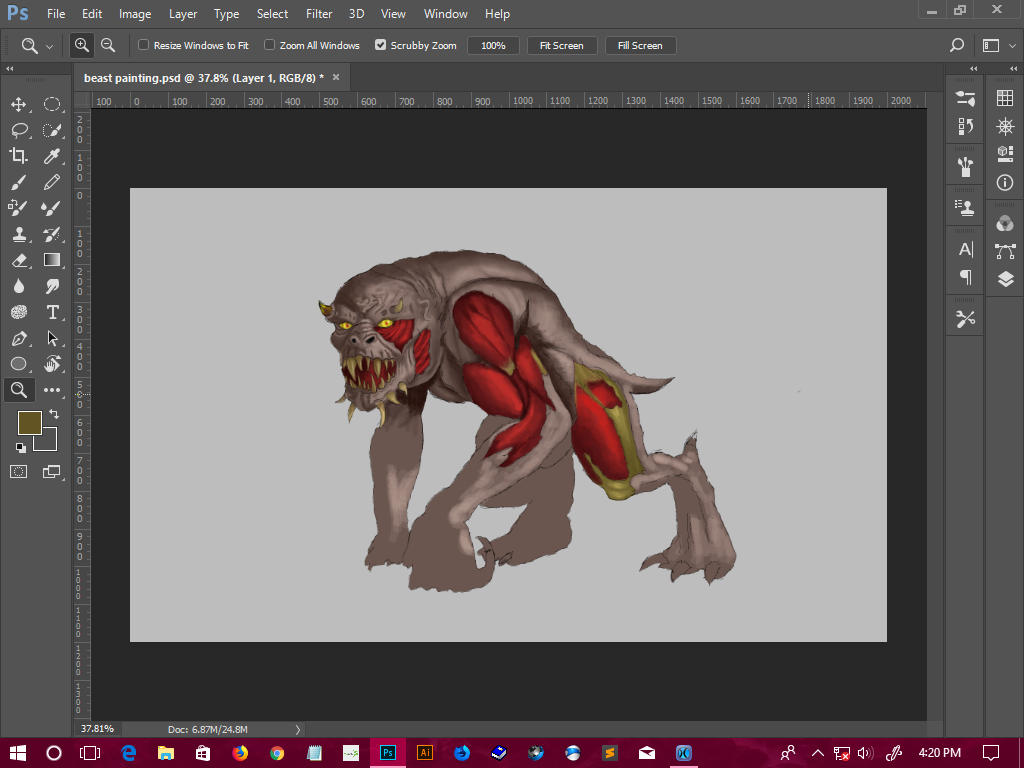Viewport: 1024px width, 768px height.
Task: Select the Brush tool
Action: point(19,182)
